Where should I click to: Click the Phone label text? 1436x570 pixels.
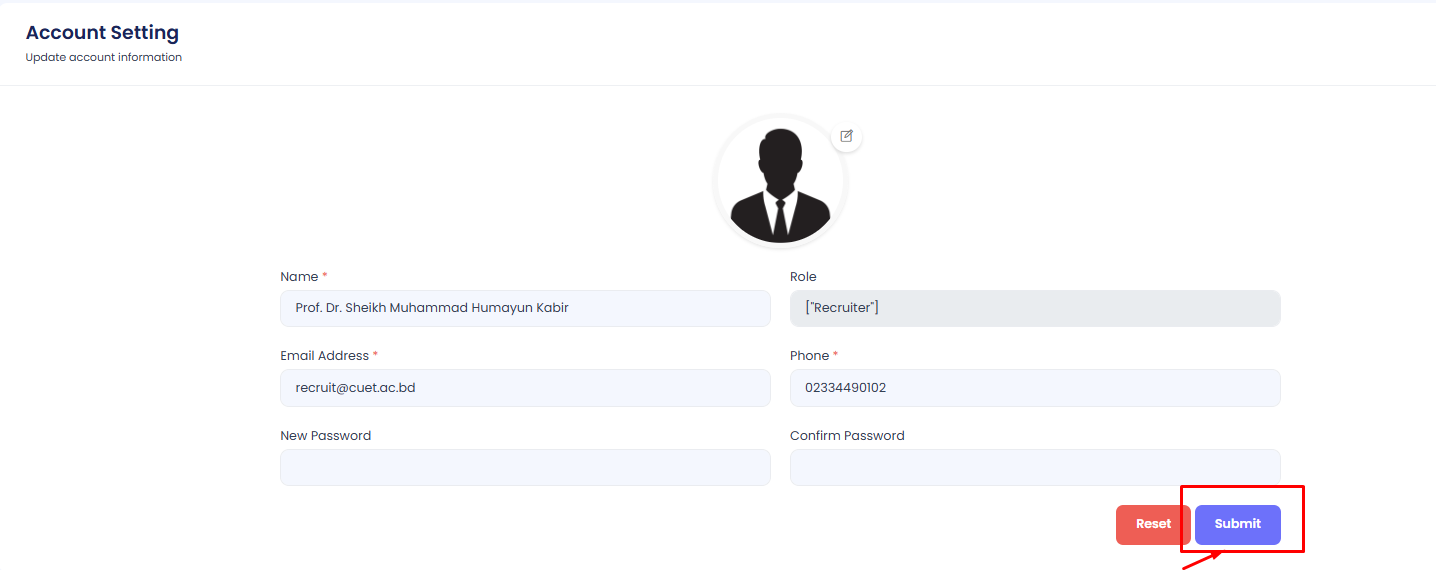809,356
